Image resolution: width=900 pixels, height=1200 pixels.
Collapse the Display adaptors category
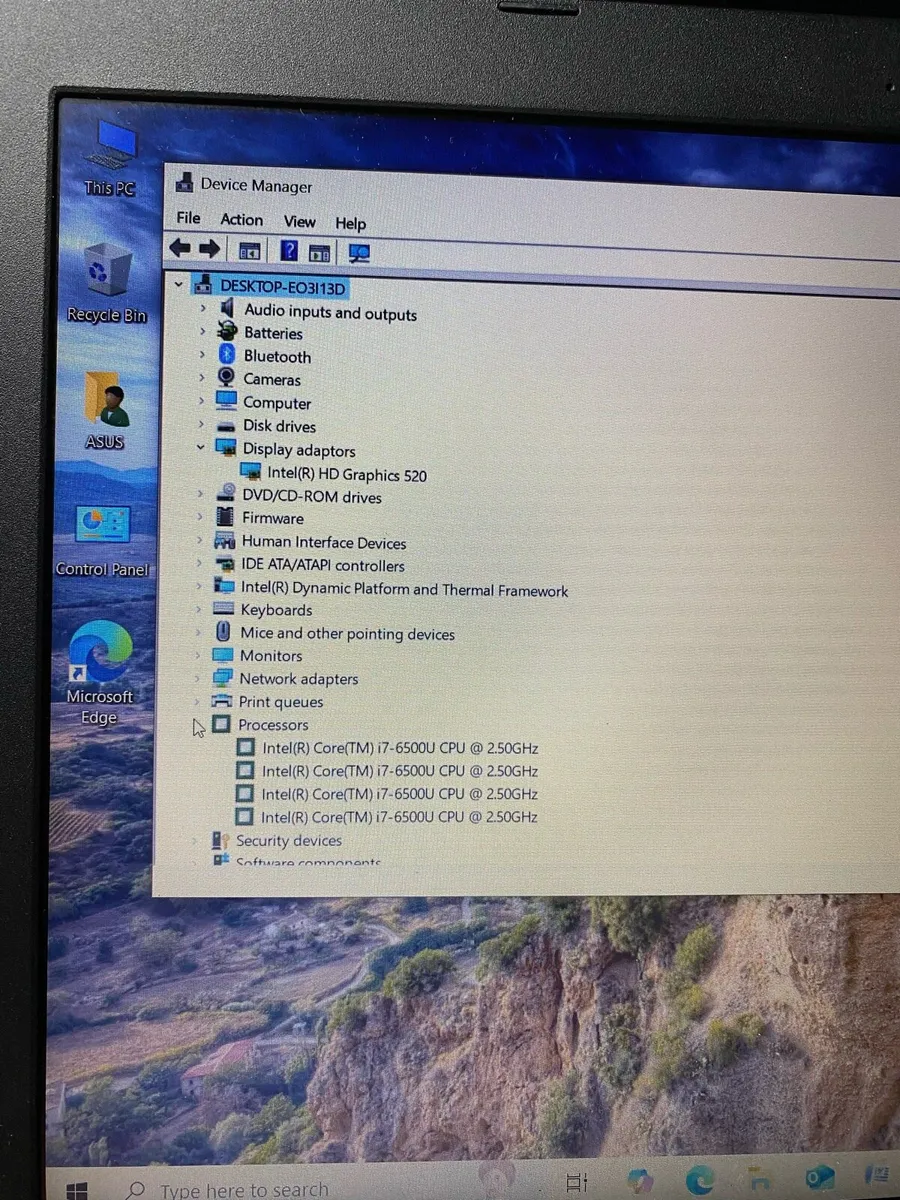201,448
